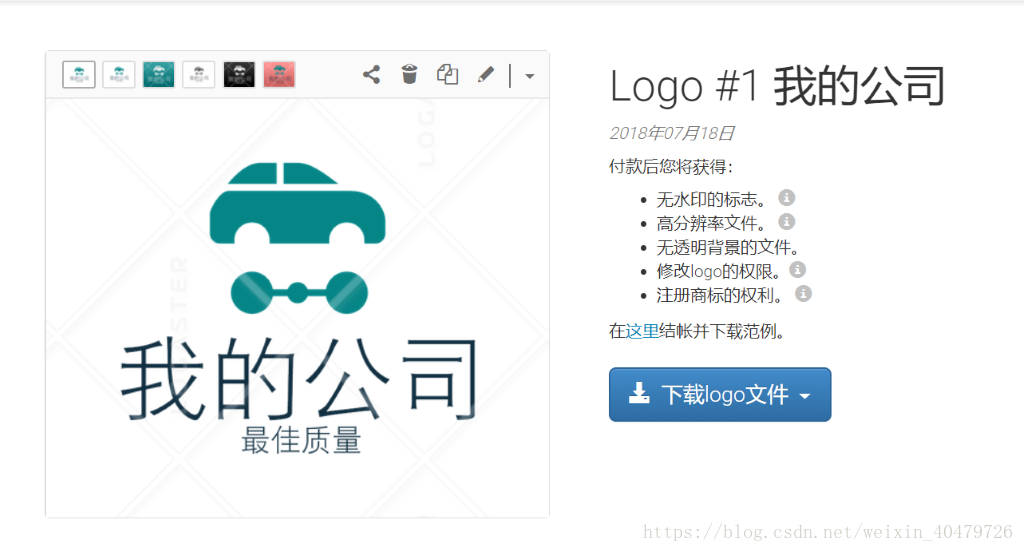Click the Logo #1 我的公司 heading
Image resolution: width=1024 pixels, height=552 pixels.
pos(778,86)
